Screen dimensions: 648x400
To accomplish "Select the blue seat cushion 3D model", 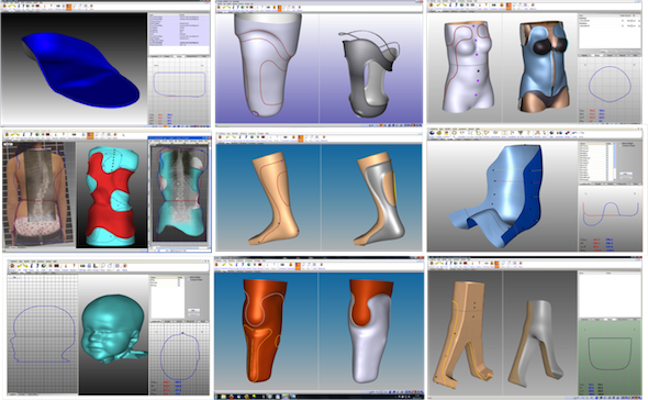I will point(496,196).
